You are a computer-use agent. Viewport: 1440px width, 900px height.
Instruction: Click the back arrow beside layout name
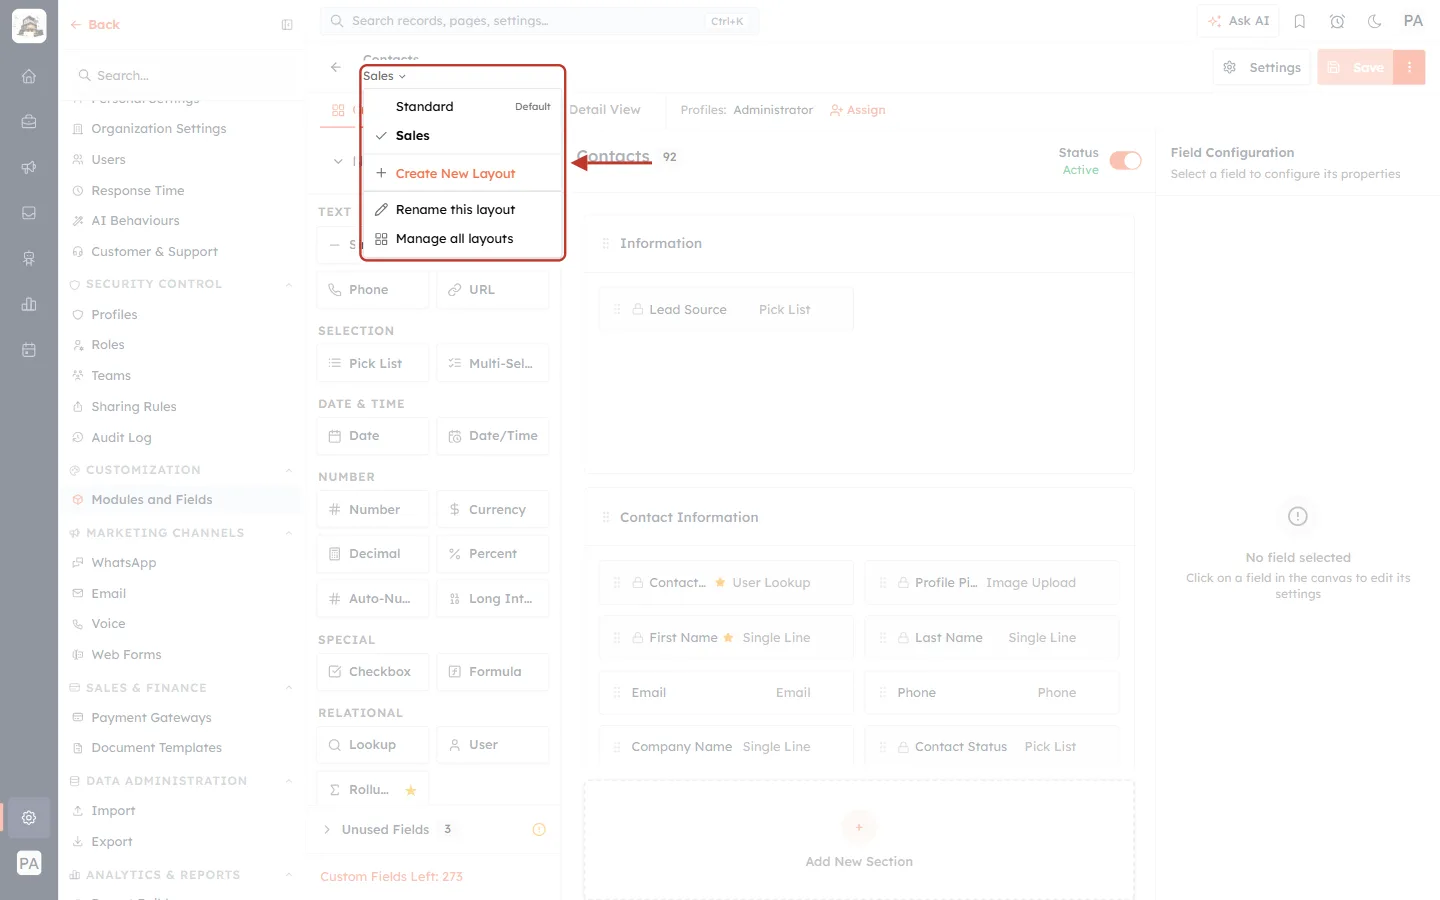click(x=336, y=67)
